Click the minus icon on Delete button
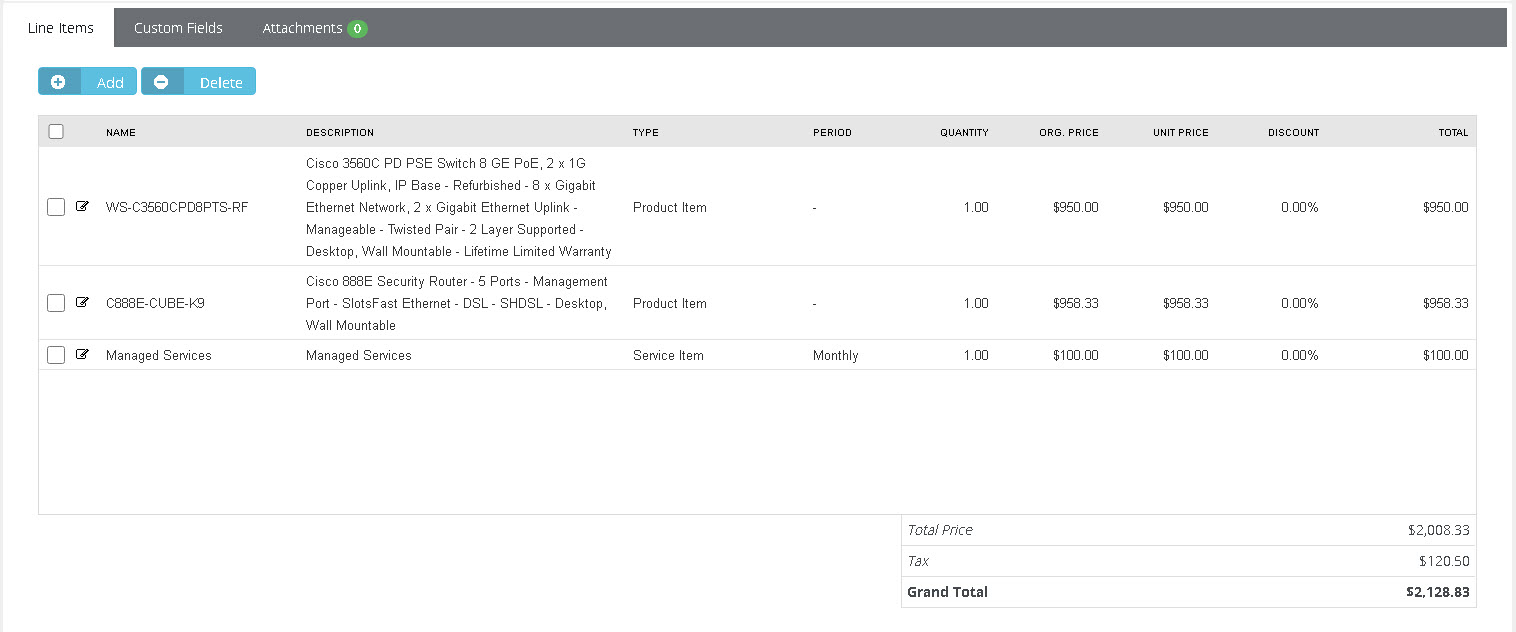 161,82
